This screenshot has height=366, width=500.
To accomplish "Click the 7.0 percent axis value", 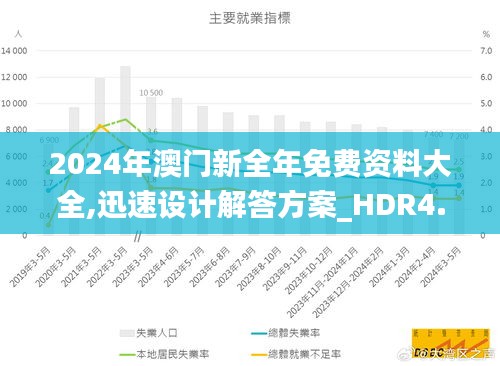I will point(486,51).
